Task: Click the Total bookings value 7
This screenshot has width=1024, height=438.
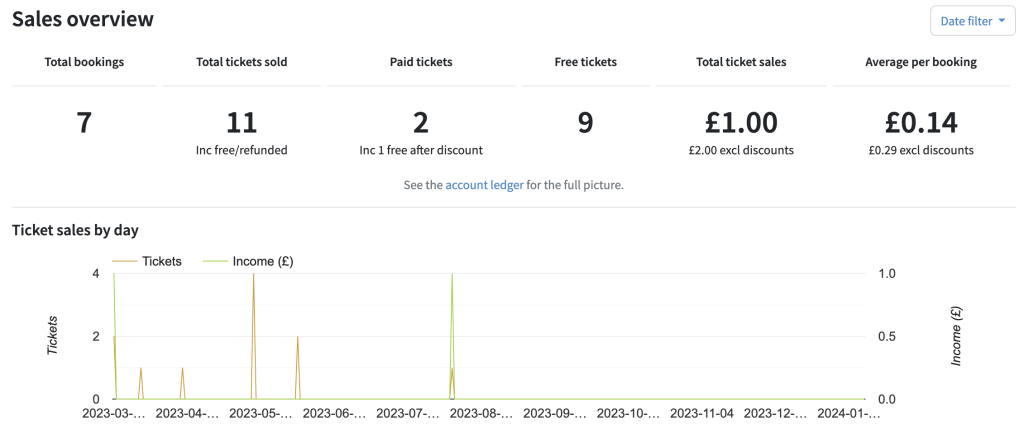Action: (84, 123)
